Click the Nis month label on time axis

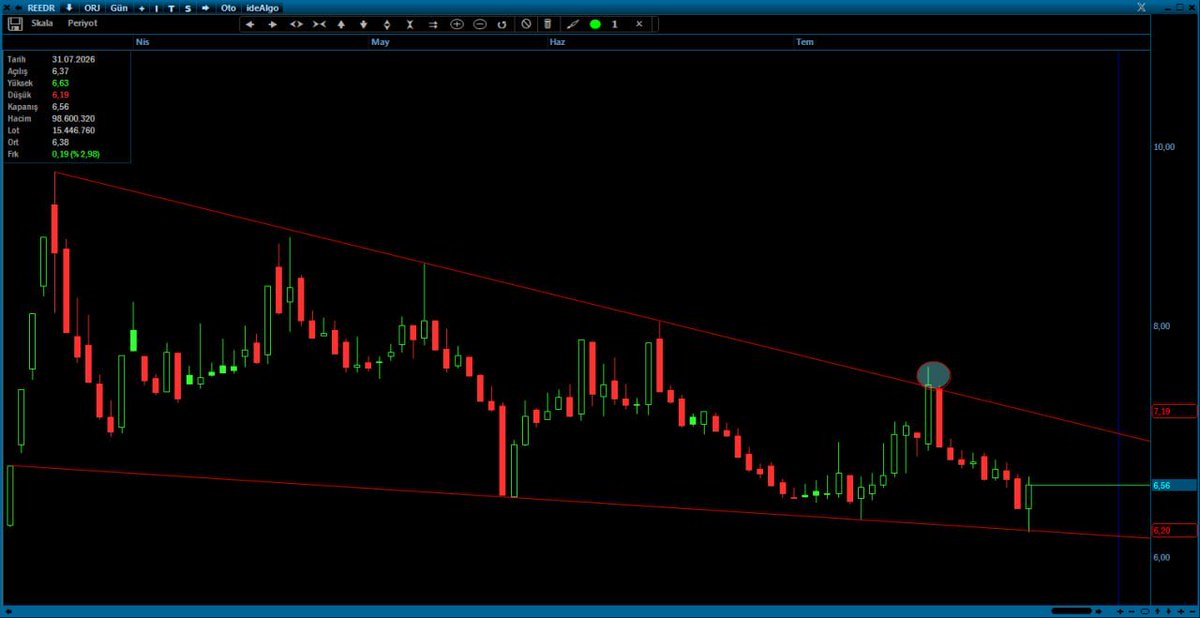142,42
